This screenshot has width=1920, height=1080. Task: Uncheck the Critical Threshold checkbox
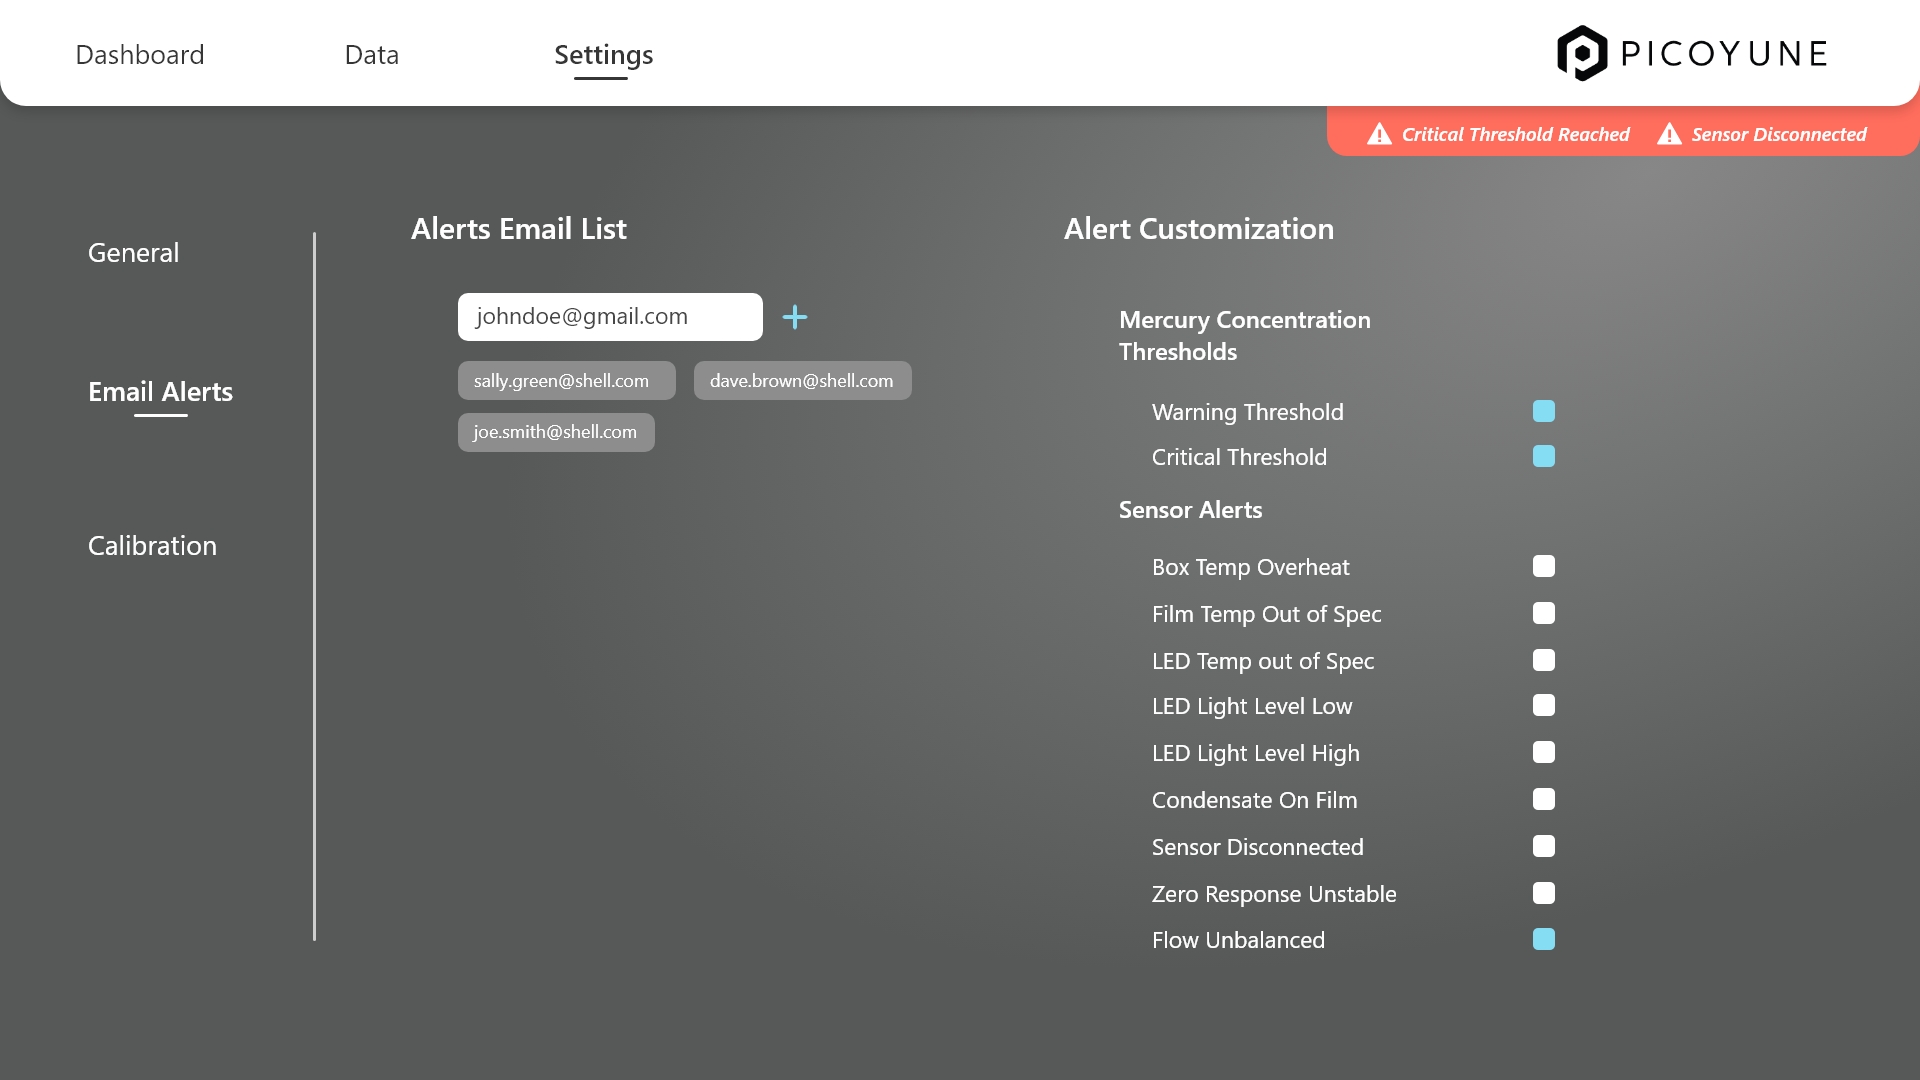coord(1543,456)
